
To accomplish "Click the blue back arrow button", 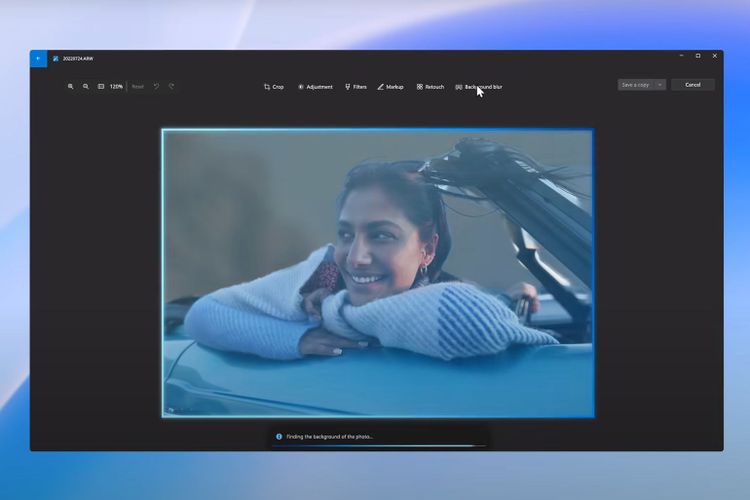I will pos(38,58).
